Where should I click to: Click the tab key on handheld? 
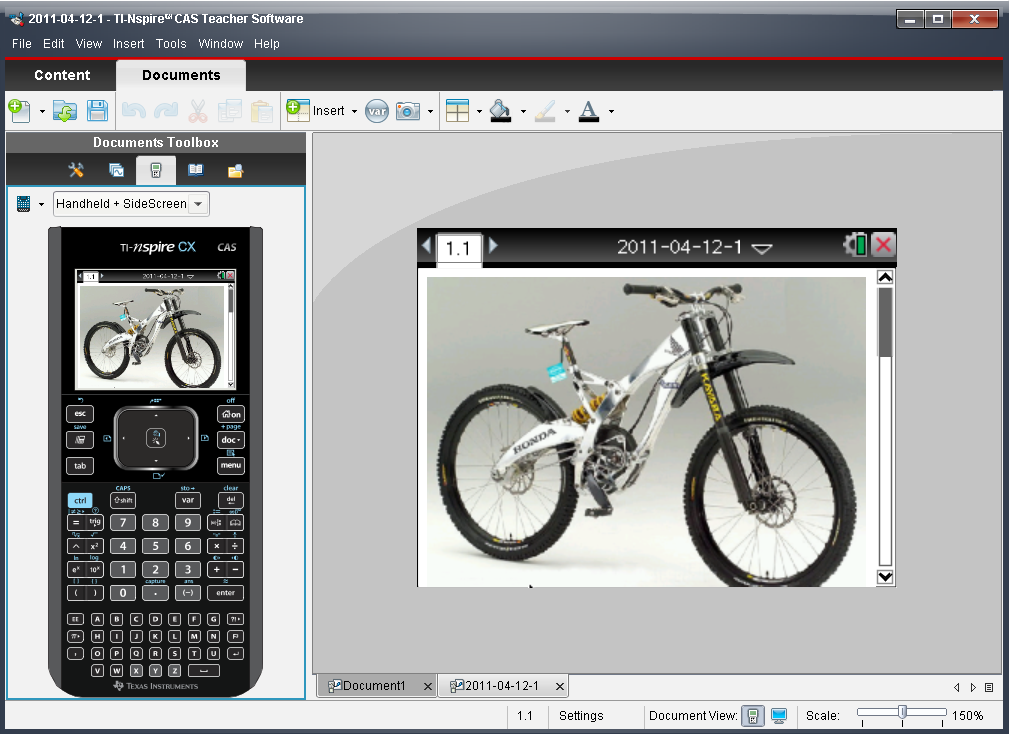[x=80, y=466]
